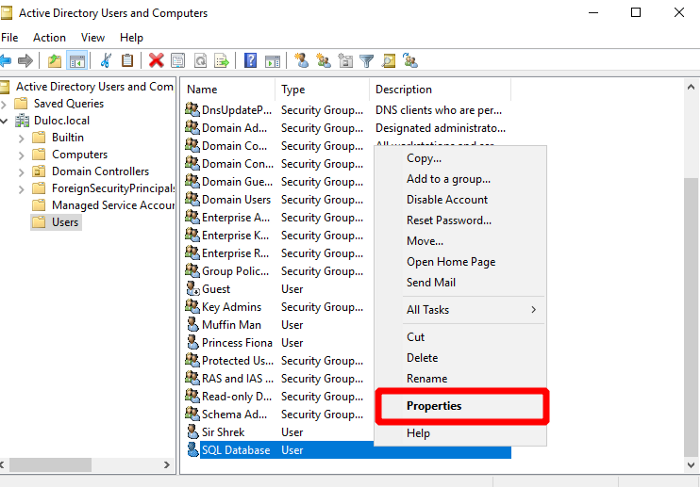The image size is (700, 487).
Task: Choose Add to a group from the context menu
Action: coord(460,179)
